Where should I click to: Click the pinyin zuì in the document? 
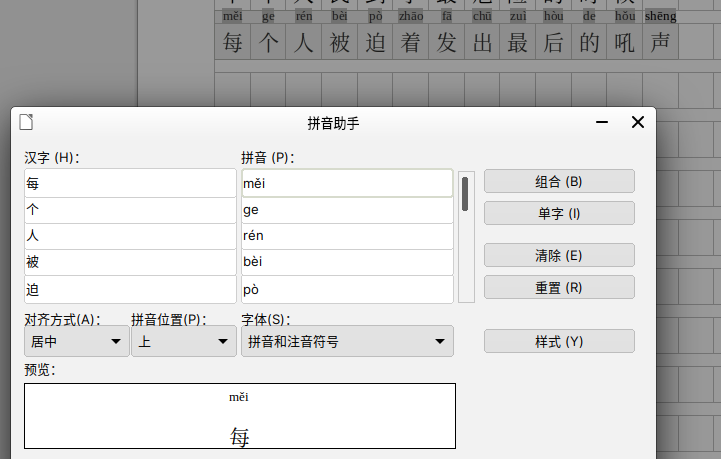(518, 16)
